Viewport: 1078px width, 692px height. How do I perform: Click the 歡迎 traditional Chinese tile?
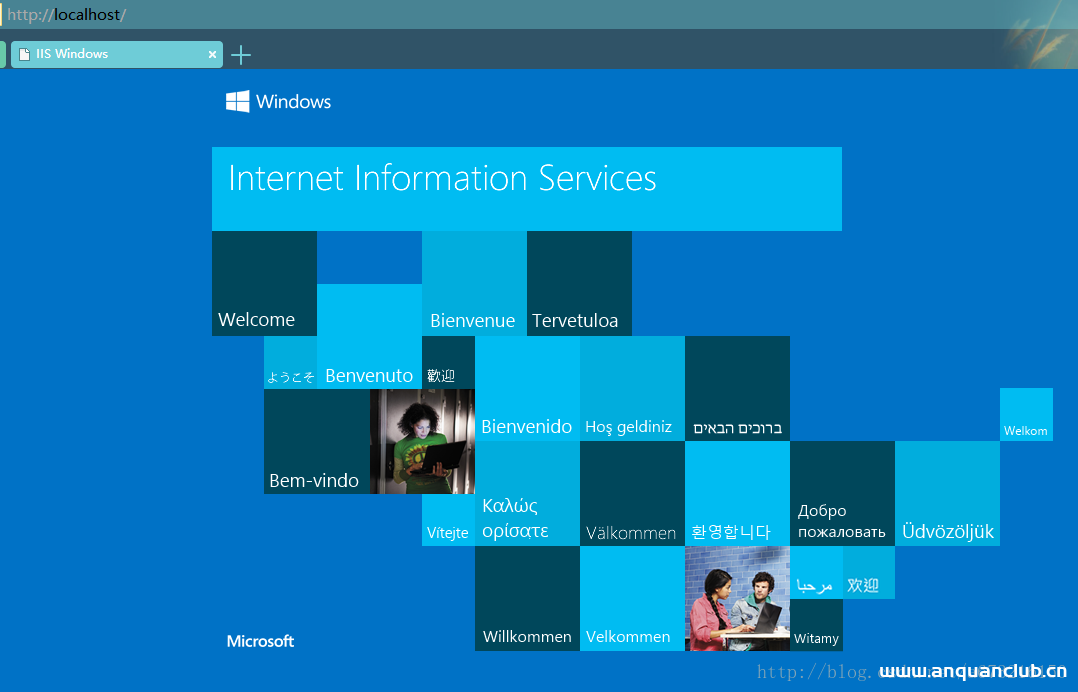448,362
